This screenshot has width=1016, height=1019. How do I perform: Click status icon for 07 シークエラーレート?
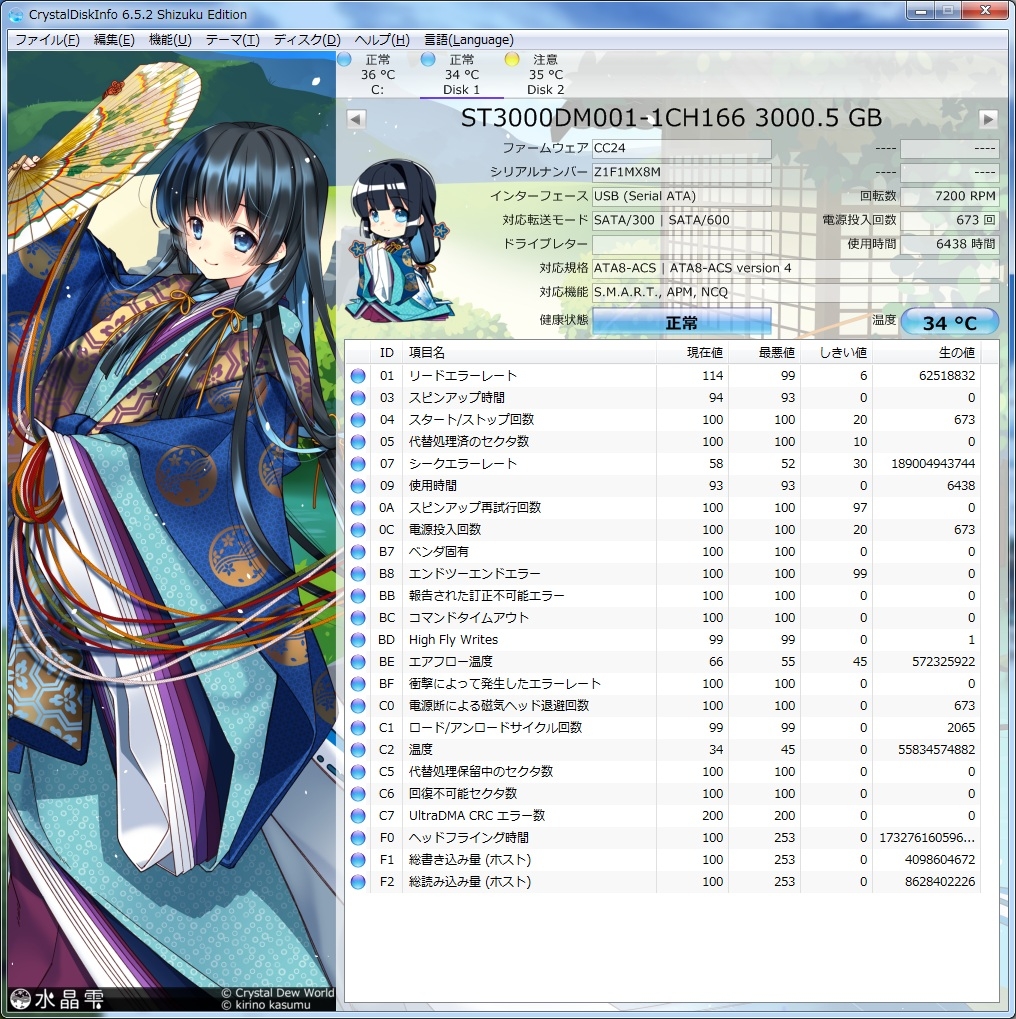358,464
